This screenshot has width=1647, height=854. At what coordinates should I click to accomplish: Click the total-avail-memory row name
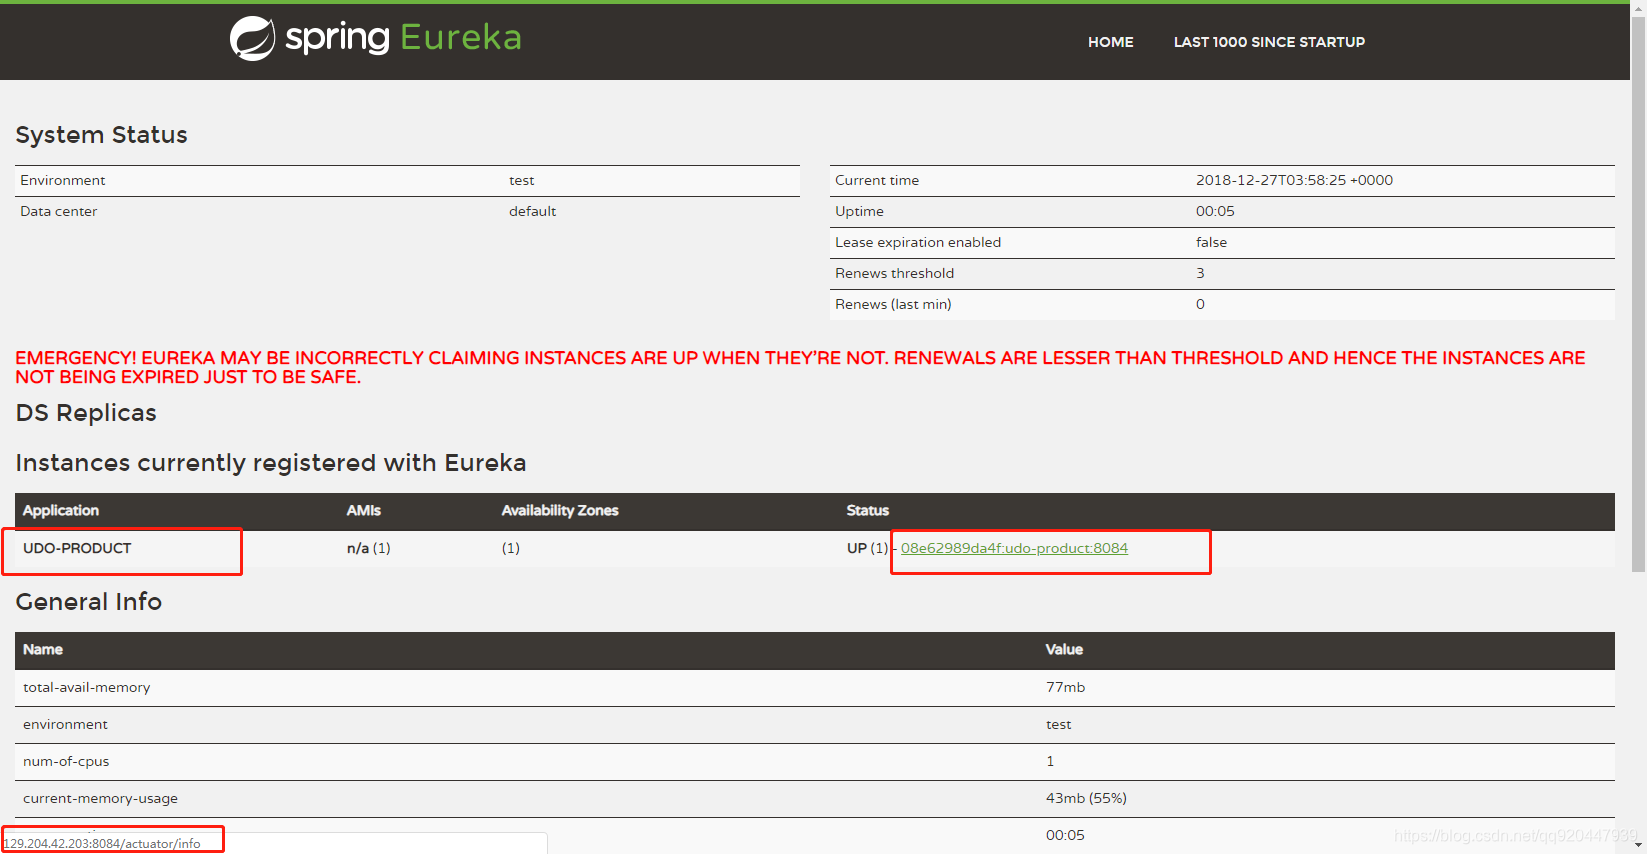point(86,687)
